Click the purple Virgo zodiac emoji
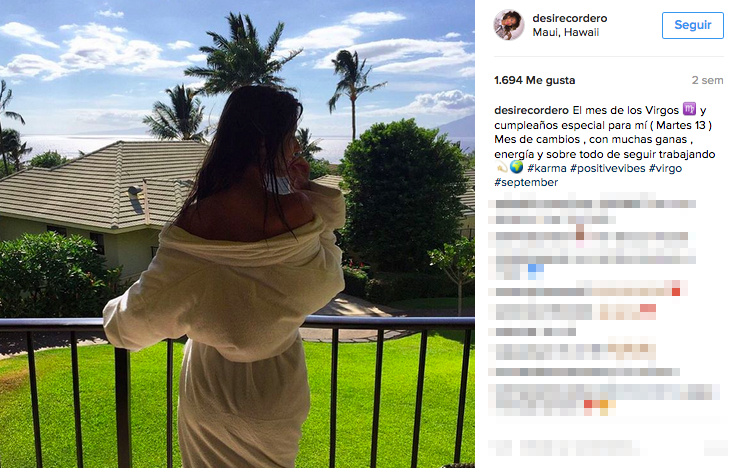Screen dimensions: 742x468 click(x=689, y=109)
